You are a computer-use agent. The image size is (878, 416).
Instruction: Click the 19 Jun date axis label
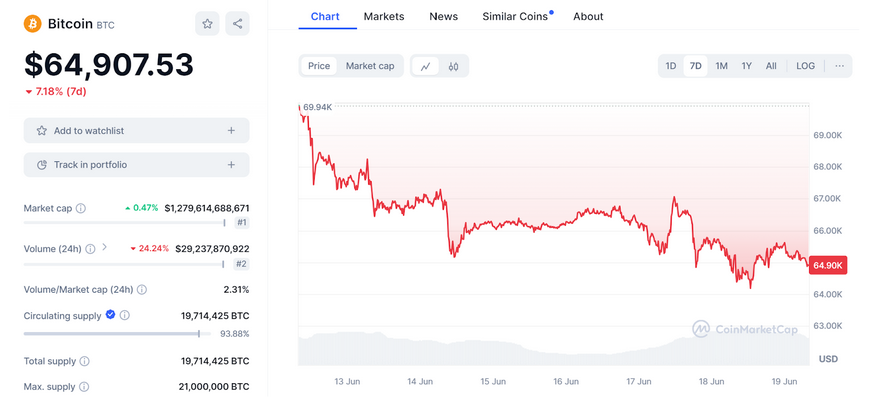784,382
